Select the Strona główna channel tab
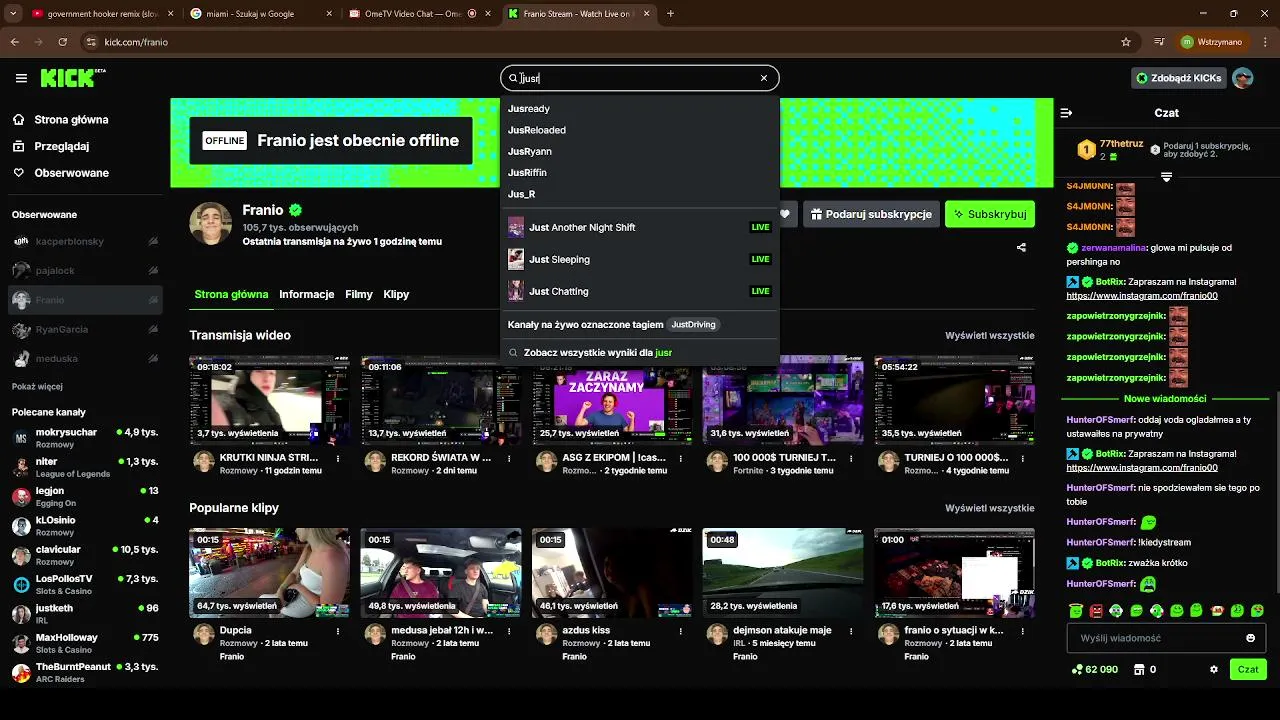Image resolution: width=1280 pixels, height=720 pixels. [231, 294]
